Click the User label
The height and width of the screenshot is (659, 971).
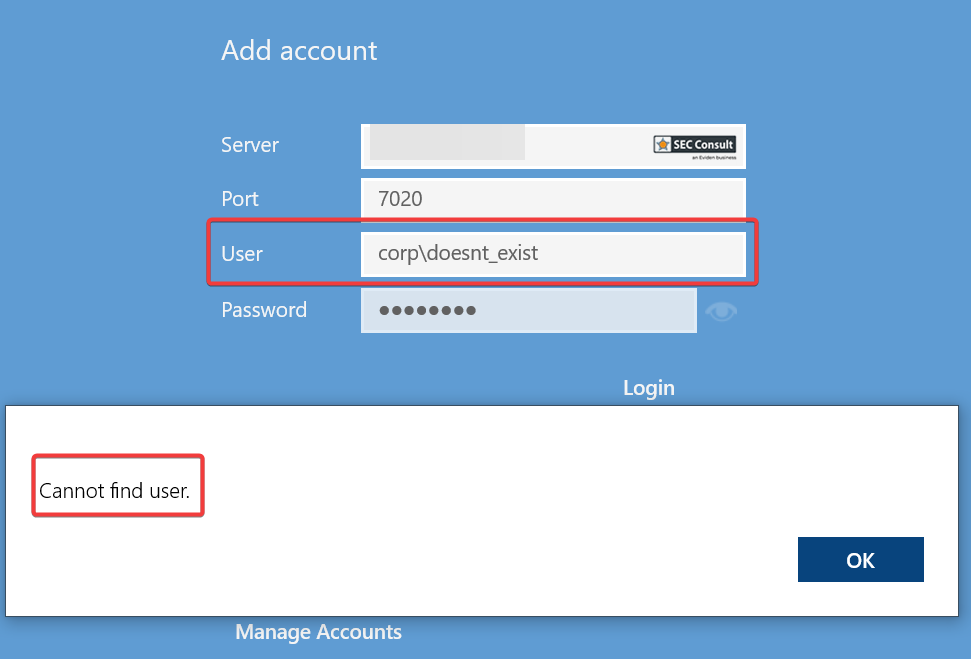pos(242,254)
